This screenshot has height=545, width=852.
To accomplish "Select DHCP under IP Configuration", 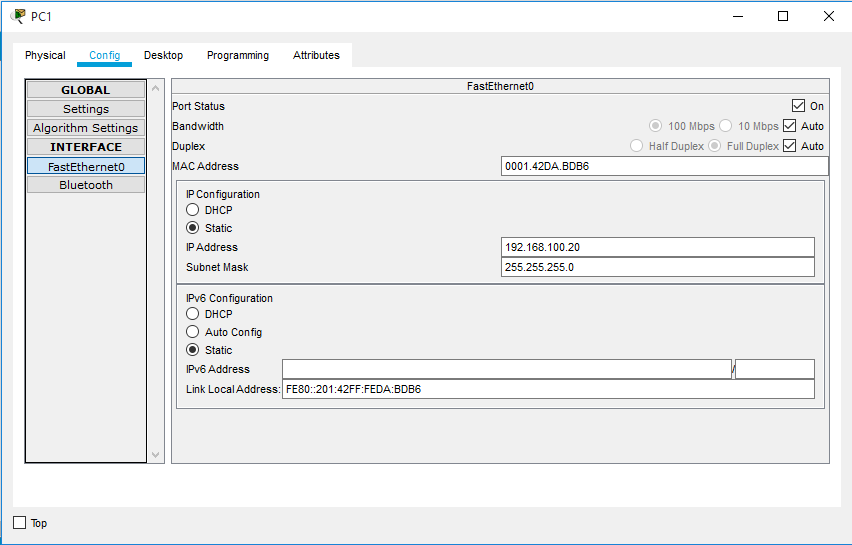I will pos(193,210).
